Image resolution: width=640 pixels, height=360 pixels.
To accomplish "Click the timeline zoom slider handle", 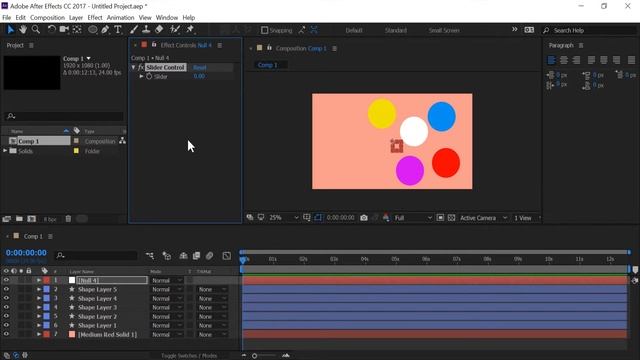I will point(254,356).
